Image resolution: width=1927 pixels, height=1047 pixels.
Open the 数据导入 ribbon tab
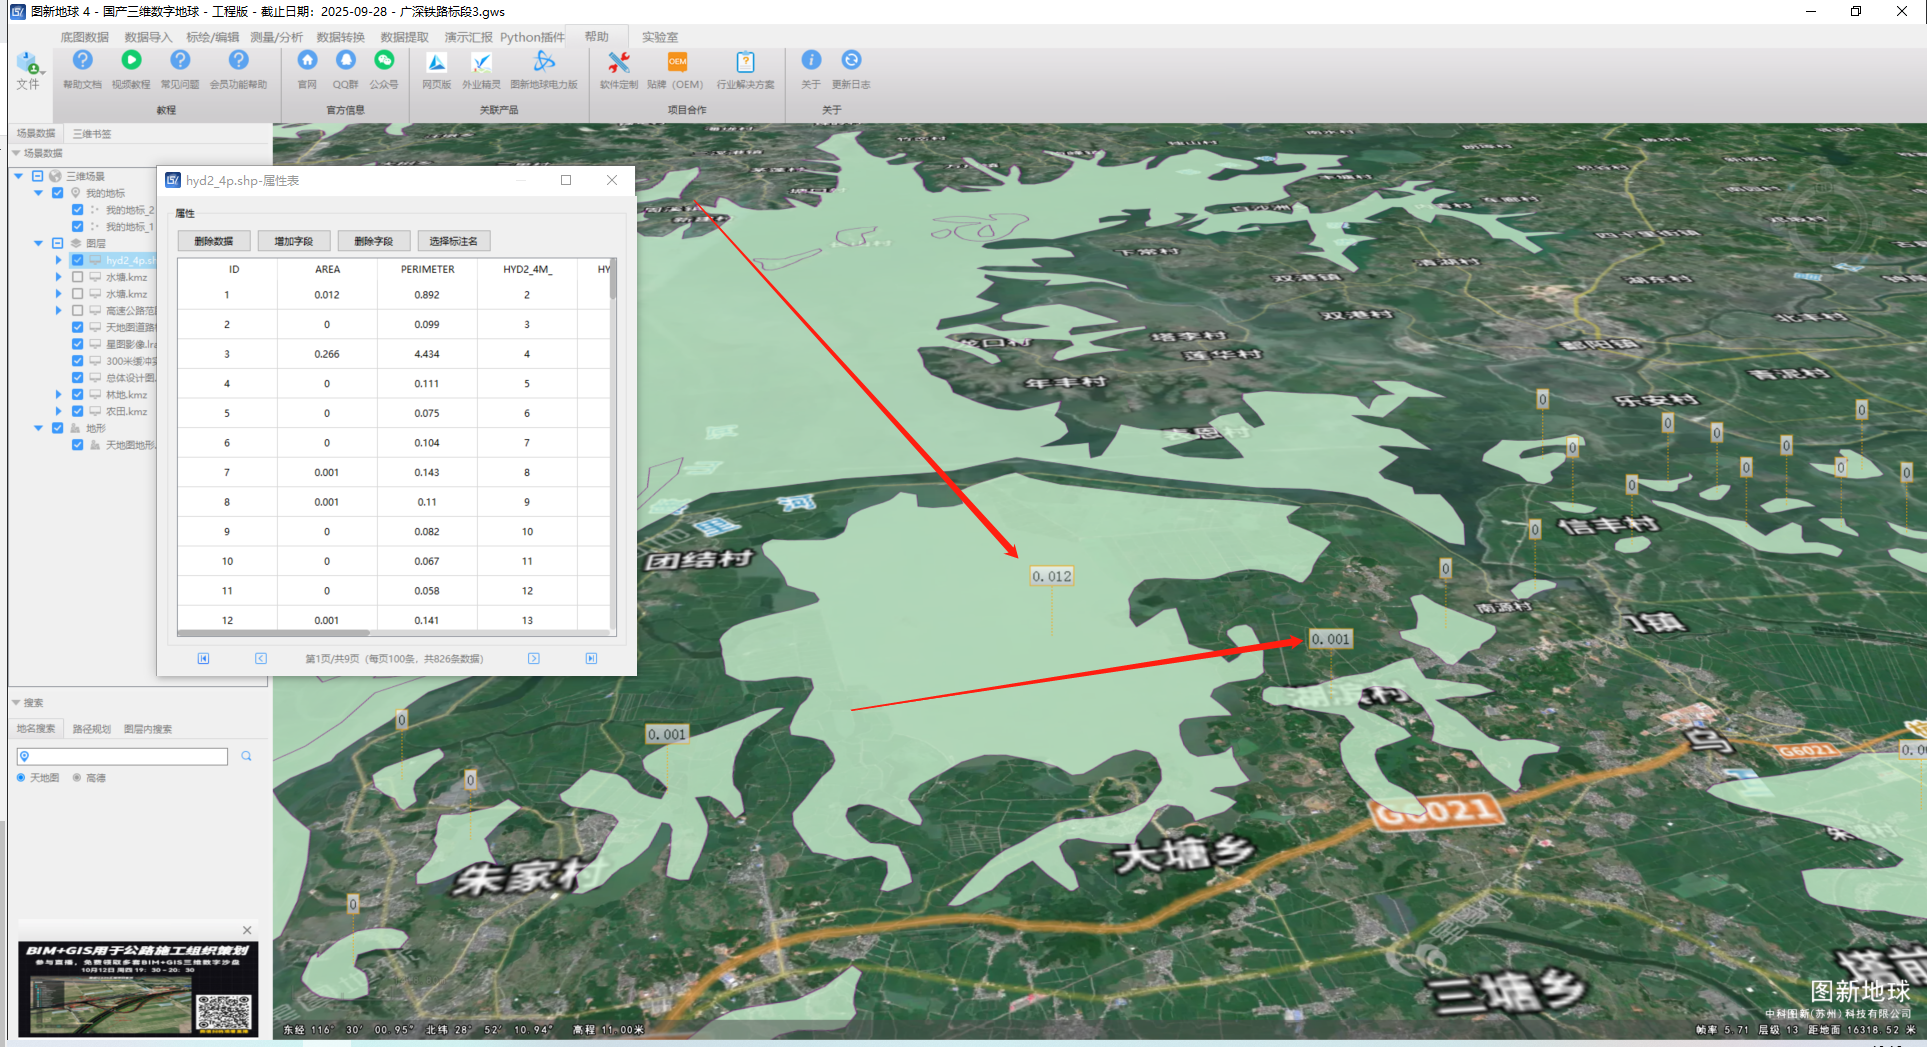[148, 37]
